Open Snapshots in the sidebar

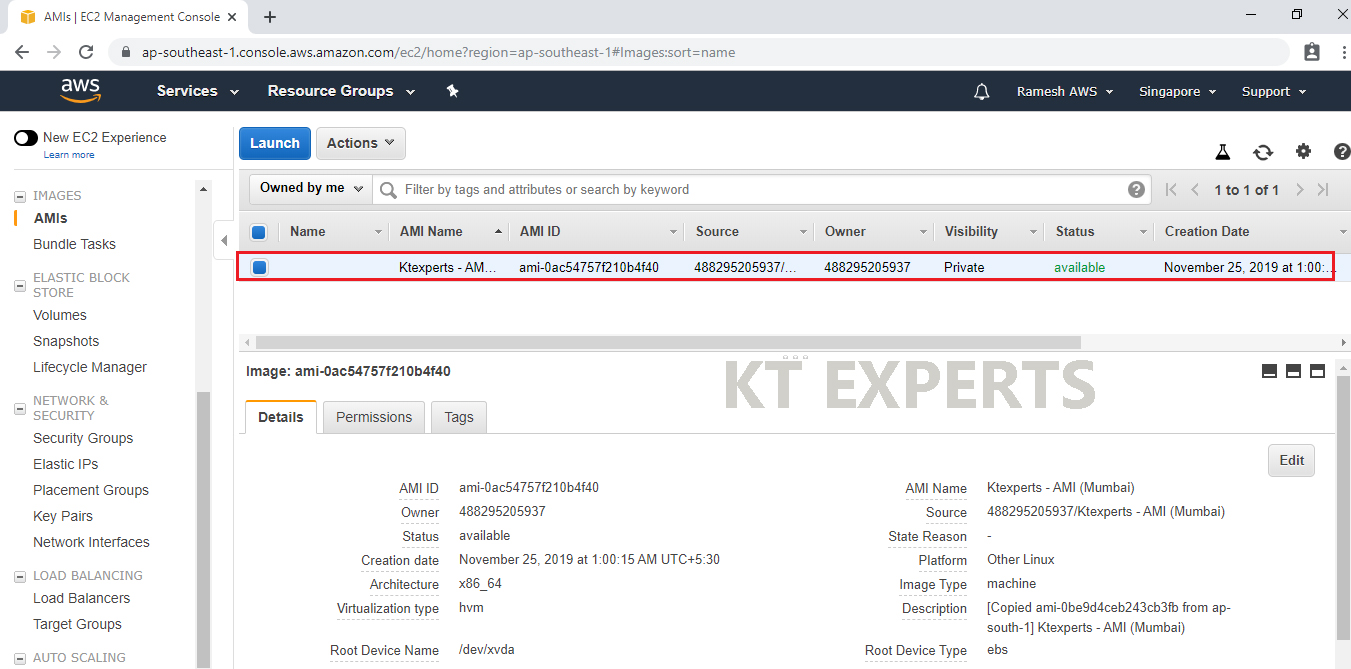66,341
